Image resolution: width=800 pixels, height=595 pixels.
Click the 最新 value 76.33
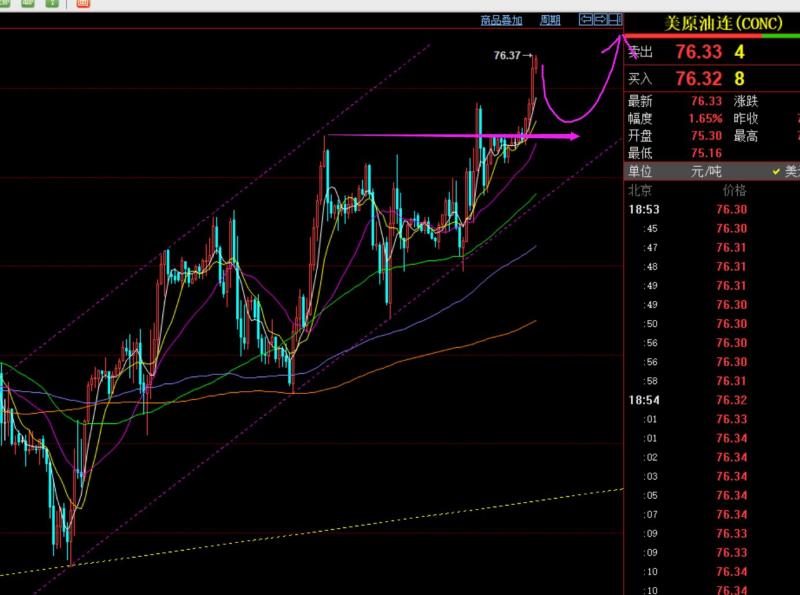[x=707, y=101]
